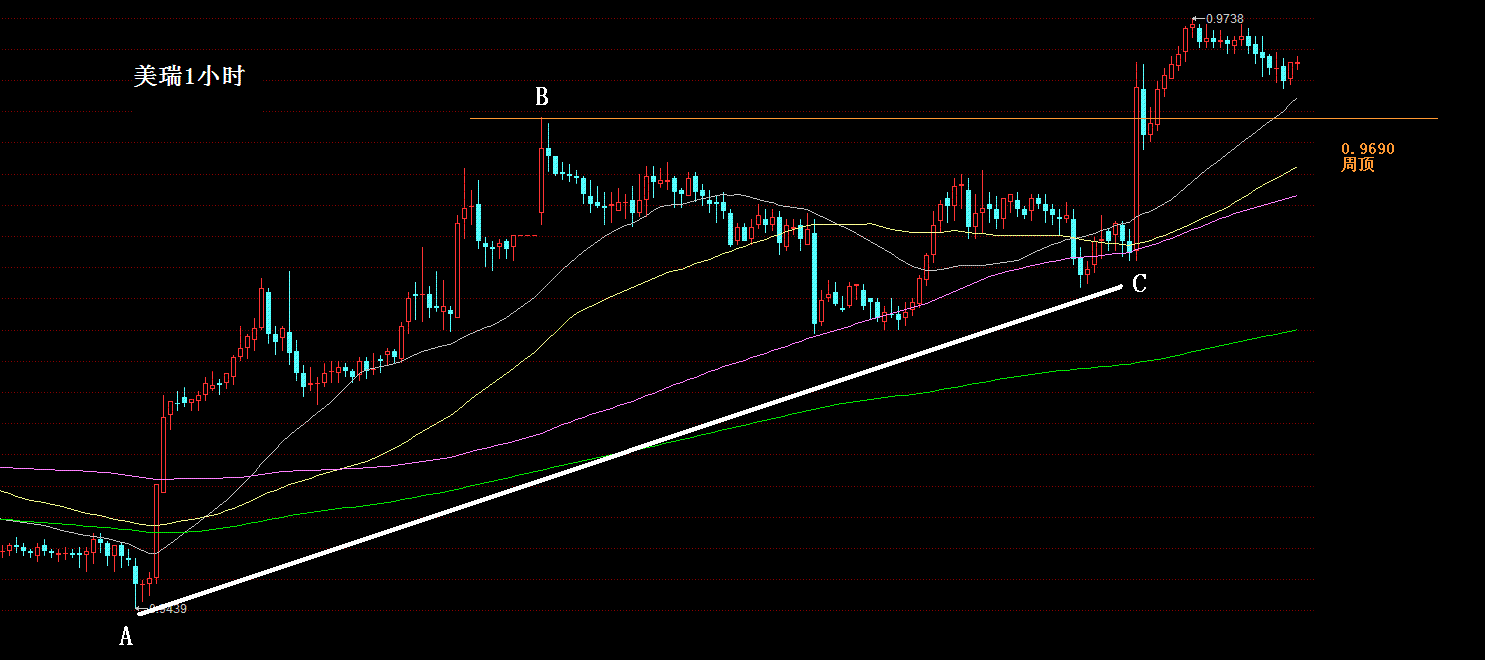Click point label A
Screen dimensions: 1485x660
tap(126, 636)
